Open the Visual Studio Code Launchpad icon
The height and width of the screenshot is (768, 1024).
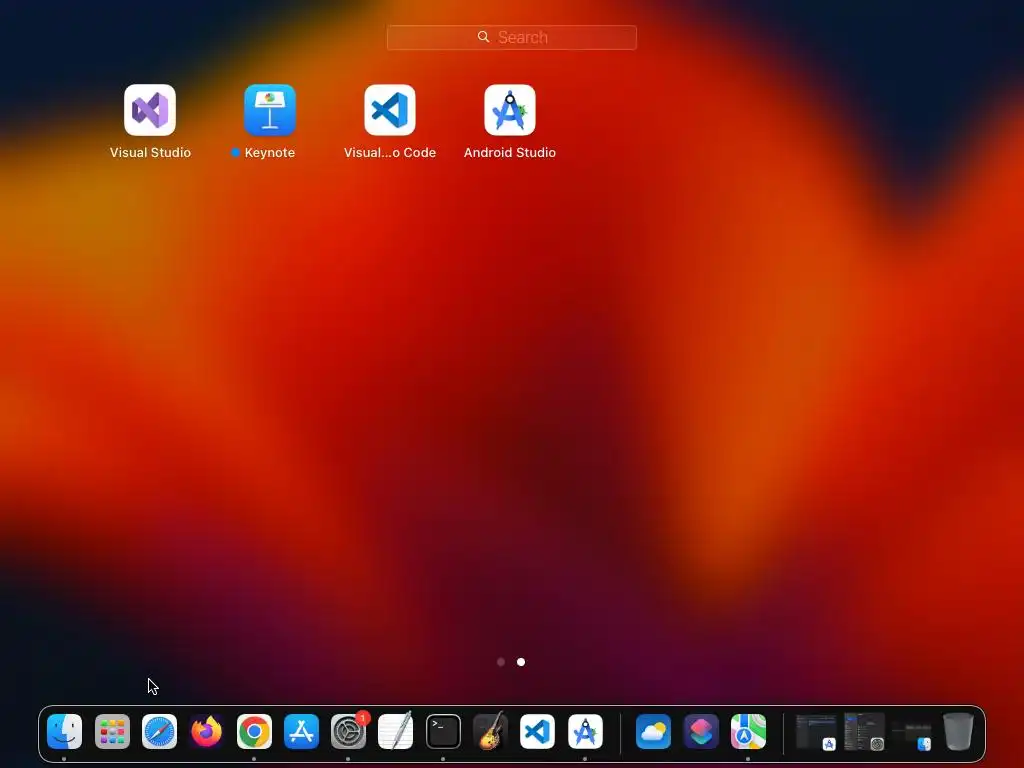point(390,110)
